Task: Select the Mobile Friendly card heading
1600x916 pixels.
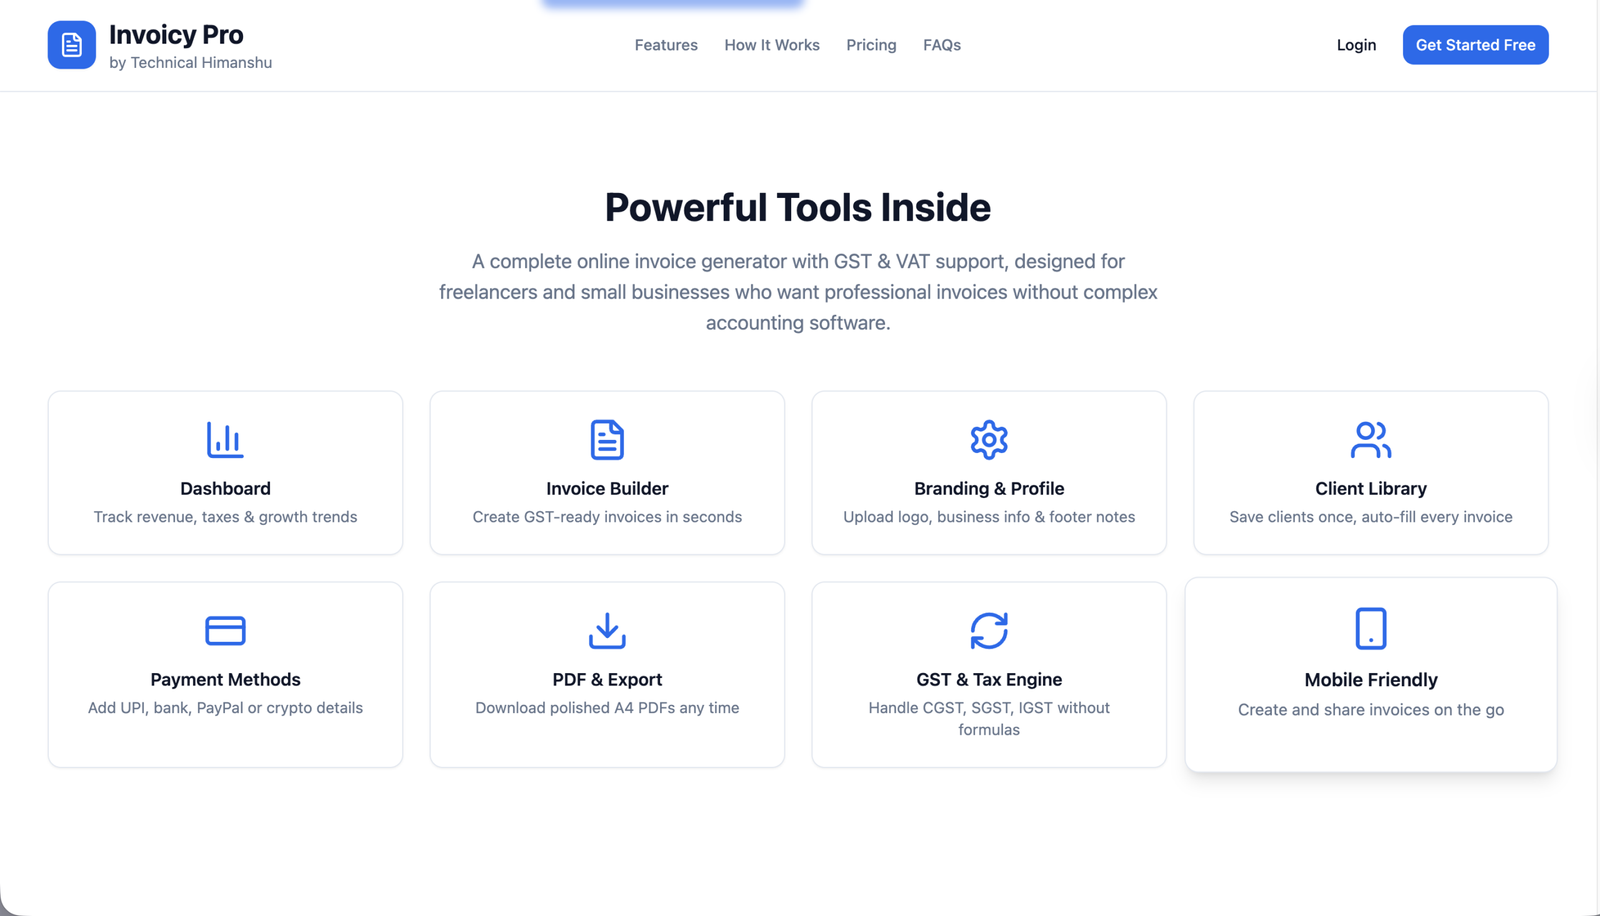Action: tap(1370, 680)
